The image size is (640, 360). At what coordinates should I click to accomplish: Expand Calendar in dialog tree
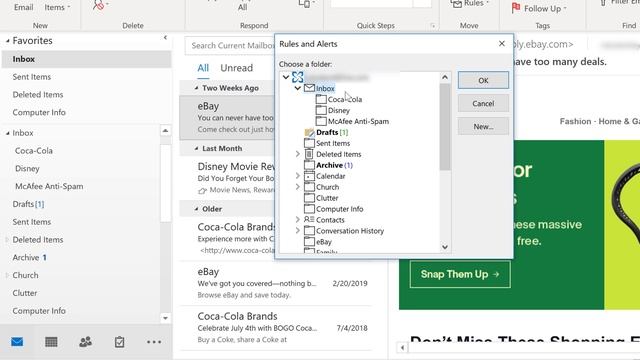coord(298,176)
